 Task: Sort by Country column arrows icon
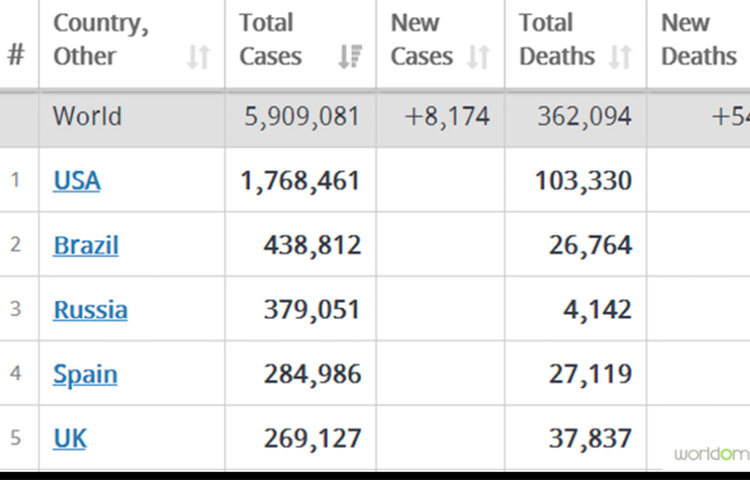click(199, 58)
